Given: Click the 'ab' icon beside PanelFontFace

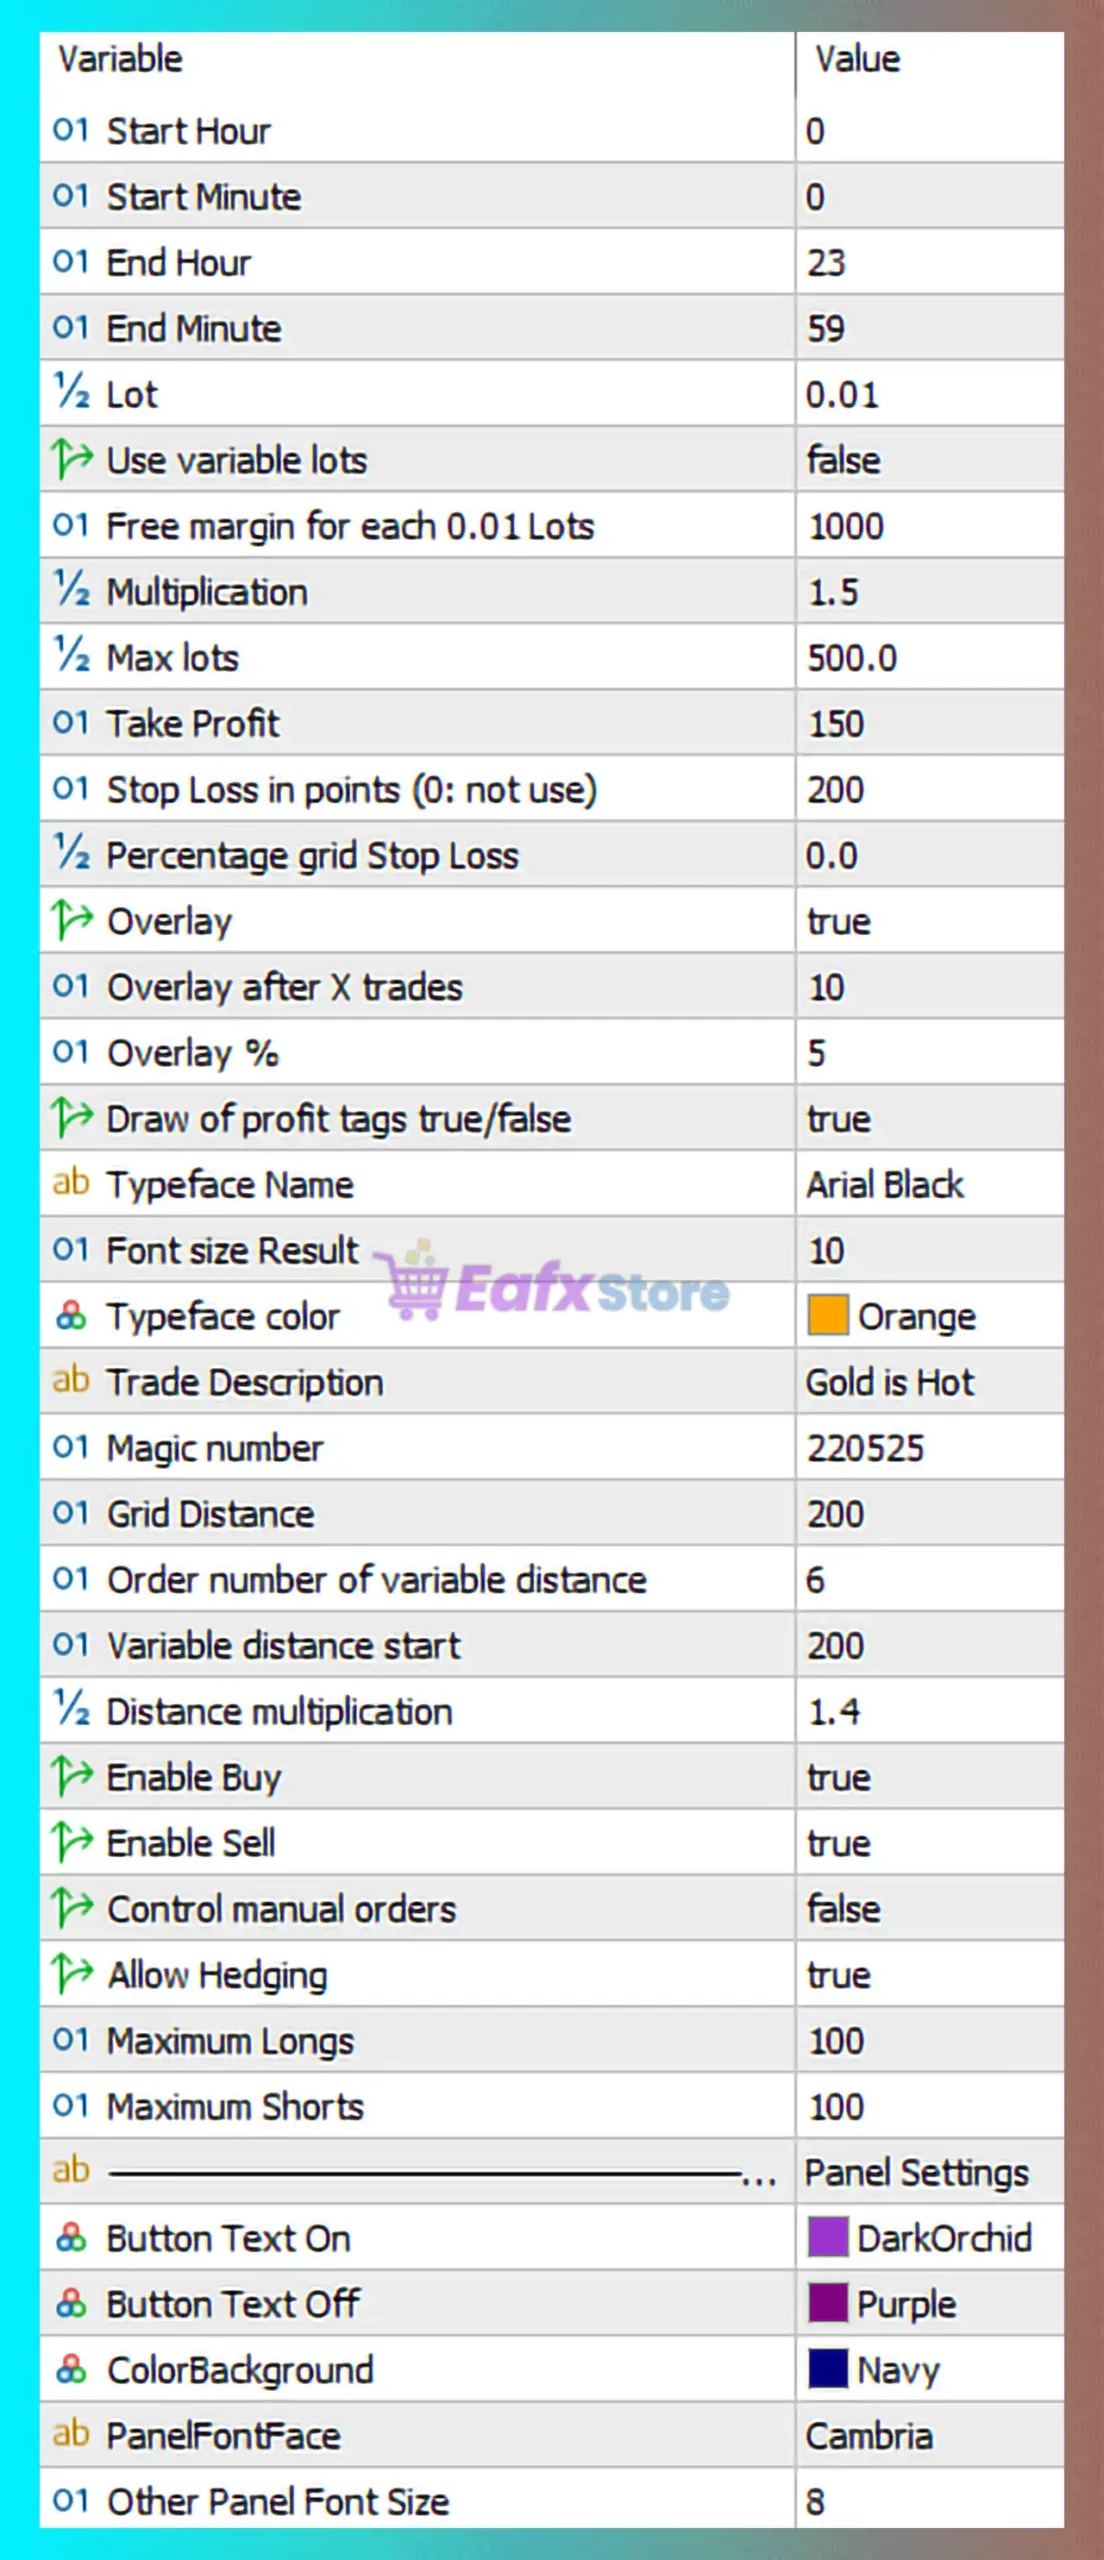Looking at the screenshot, I should point(70,2434).
